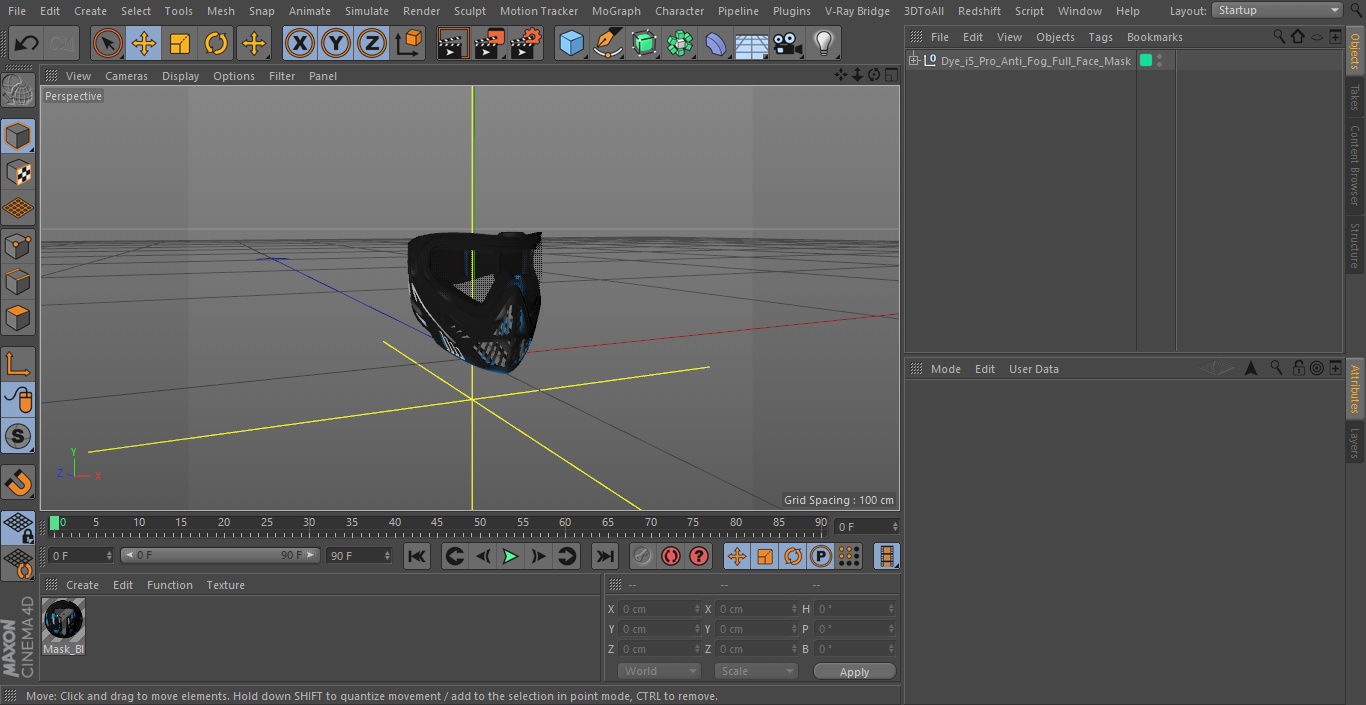Activate the Scale tool
The image size is (1366, 705).
click(x=180, y=43)
